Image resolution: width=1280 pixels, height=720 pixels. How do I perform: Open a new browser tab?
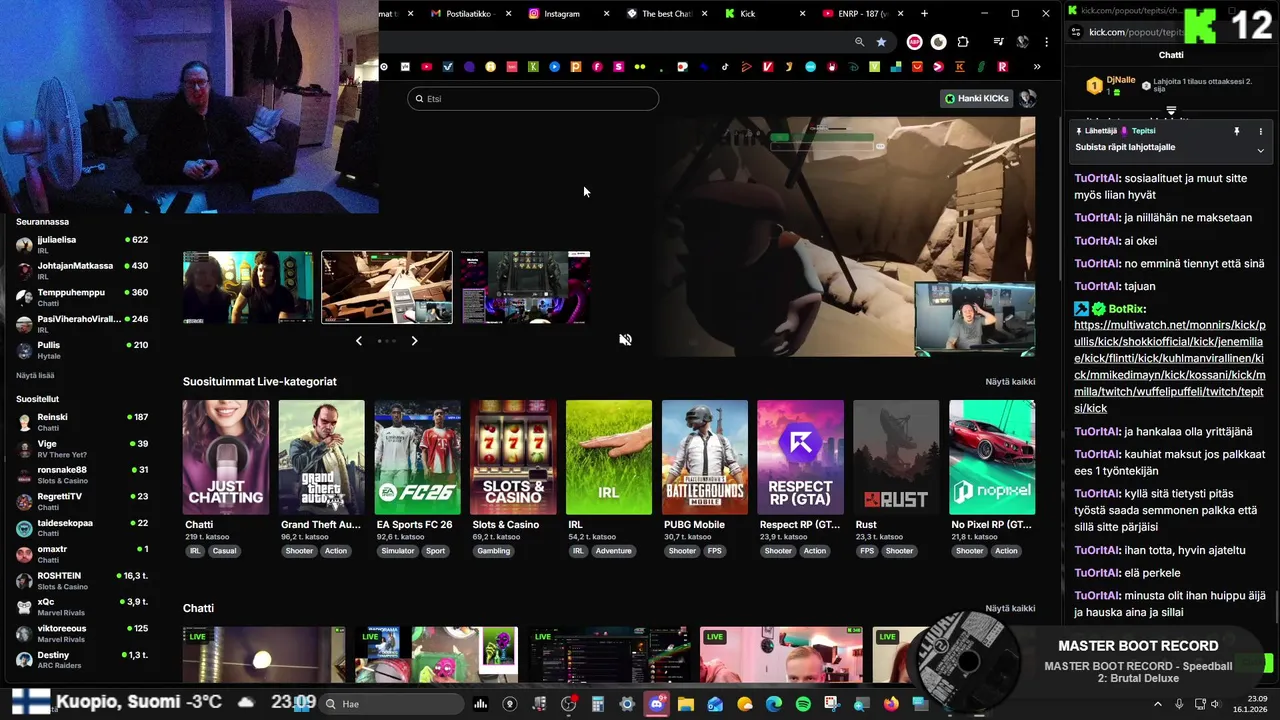924,13
